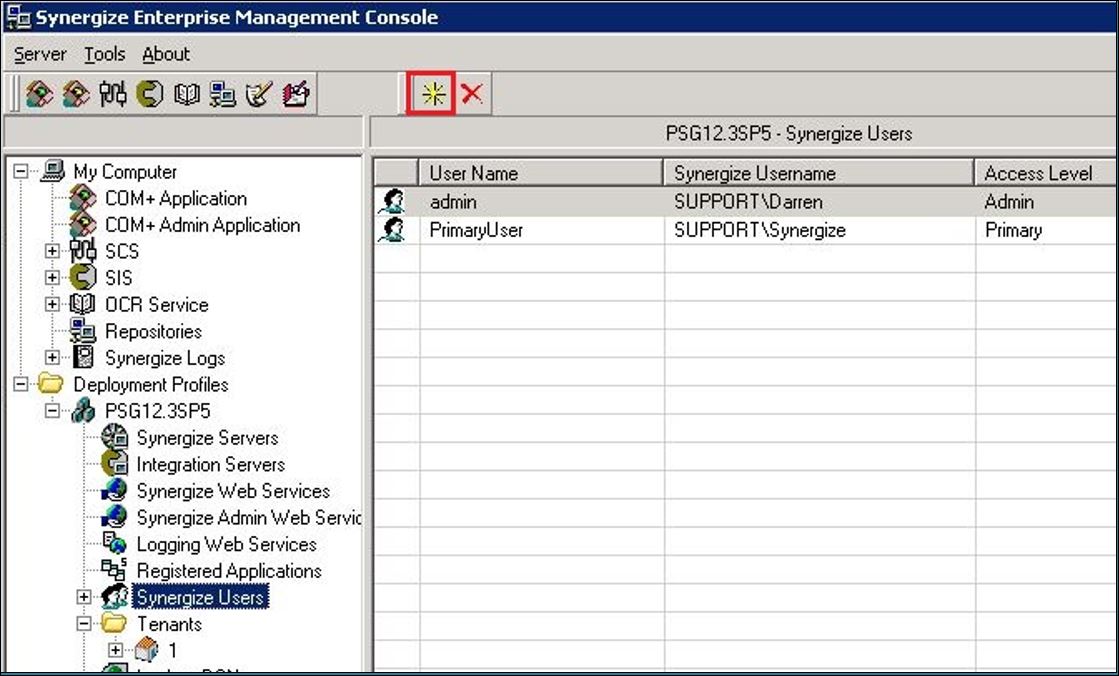Image resolution: width=1119 pixels, height=676 pixels.
Task: Click the red X delete icon
Action: tap(472, 94)
